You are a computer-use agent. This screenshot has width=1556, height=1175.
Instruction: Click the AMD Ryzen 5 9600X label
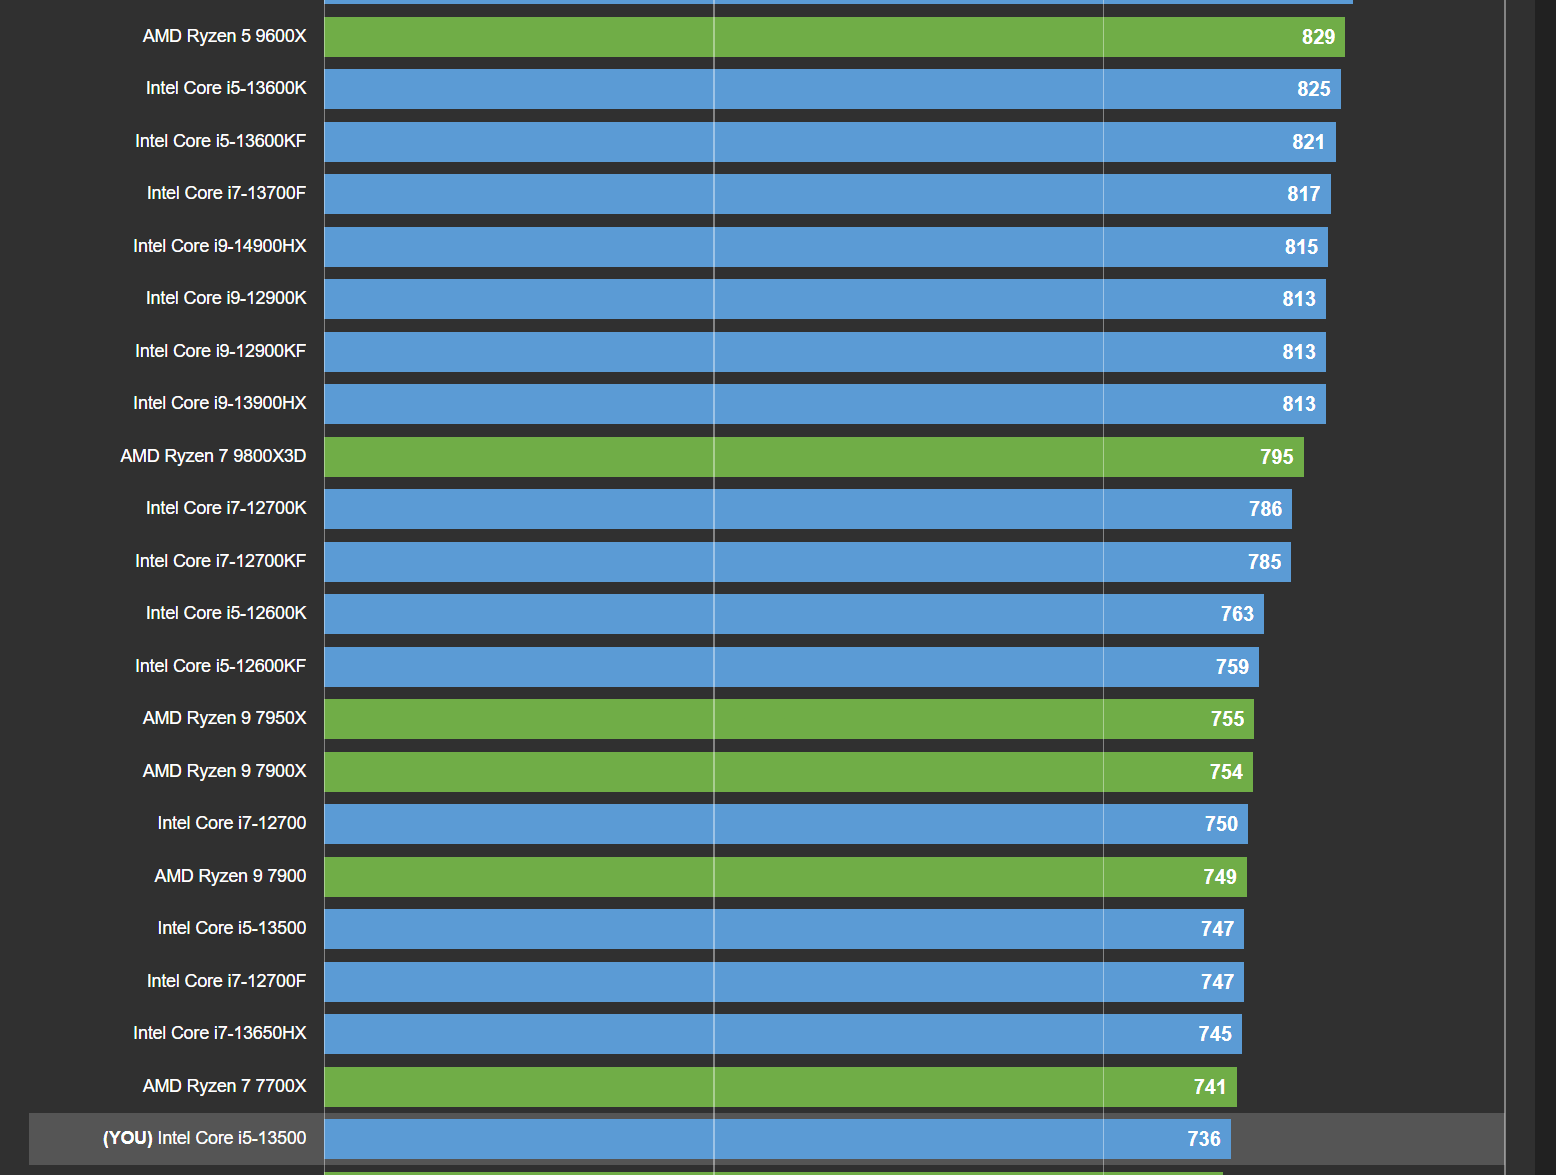coord(224,36)
